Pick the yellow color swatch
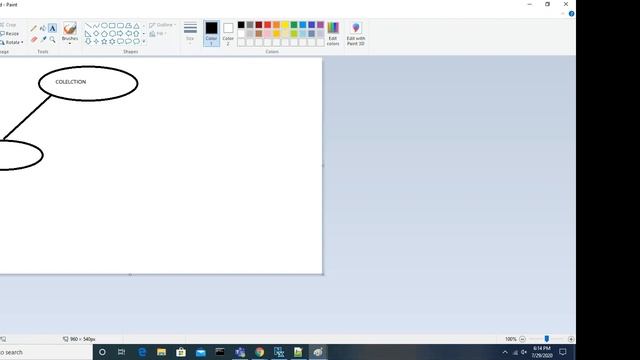The height and width of the screenshot is (360, 640). coord(285,25)
